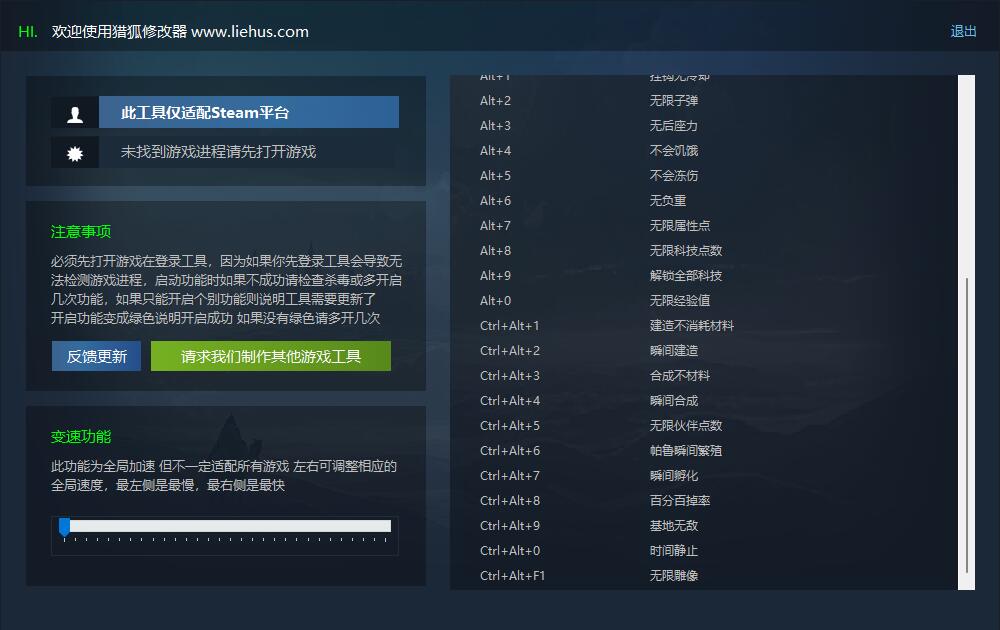Select the 时间静止 cheat entry

coord(673,550)
